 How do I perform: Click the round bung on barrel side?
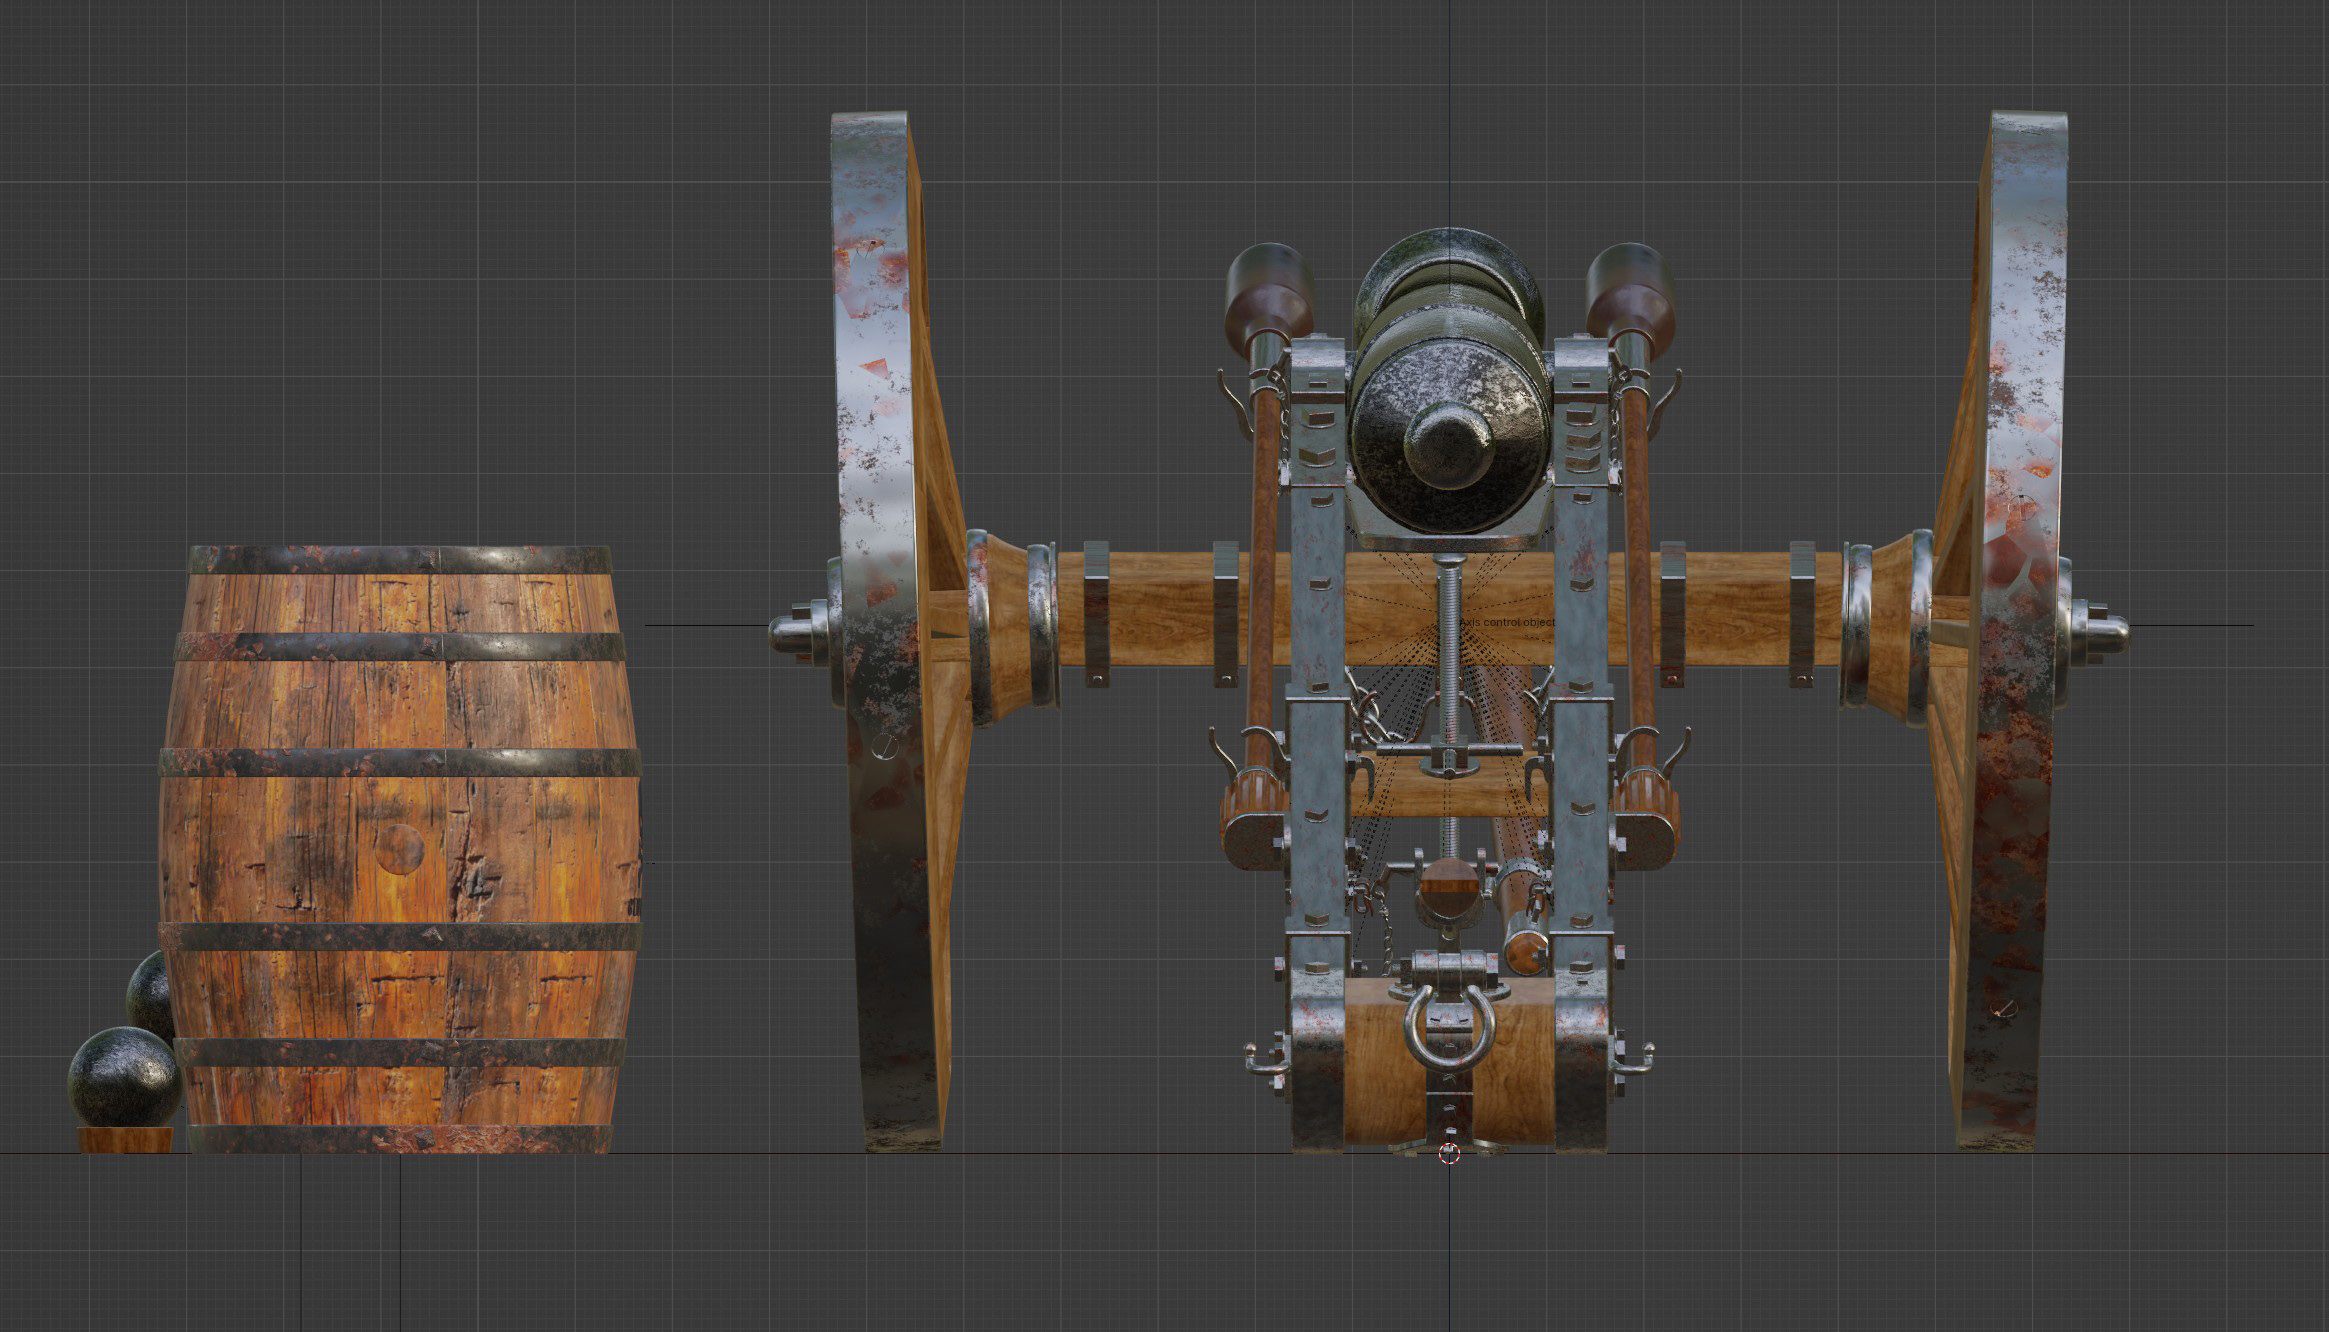click(399, 849)
